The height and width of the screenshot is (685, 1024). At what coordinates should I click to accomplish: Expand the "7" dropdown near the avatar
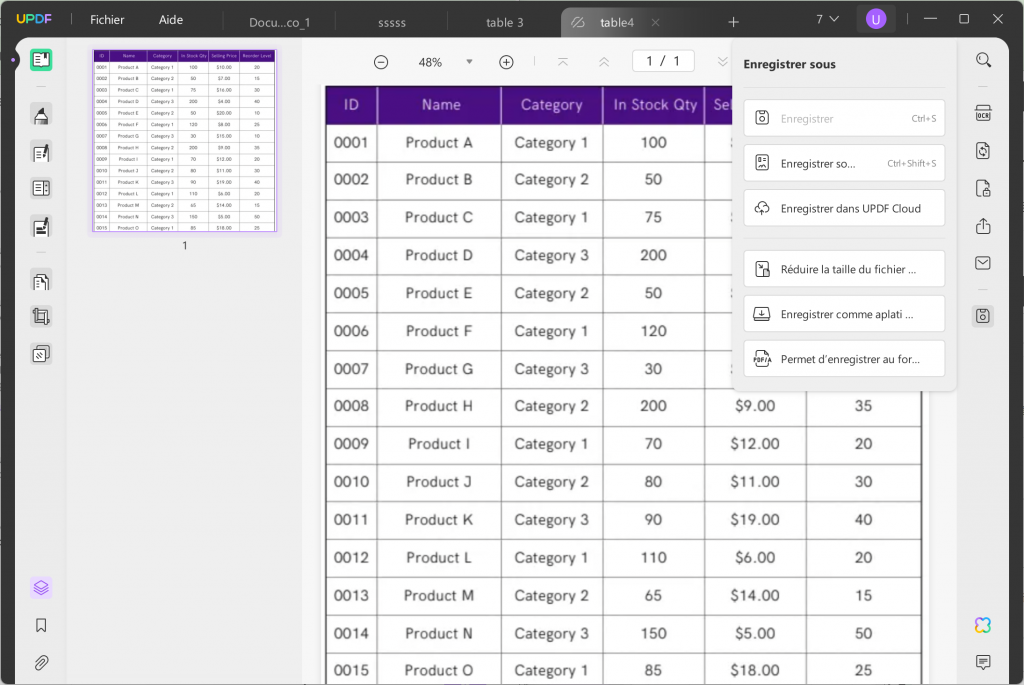[828, 18]
